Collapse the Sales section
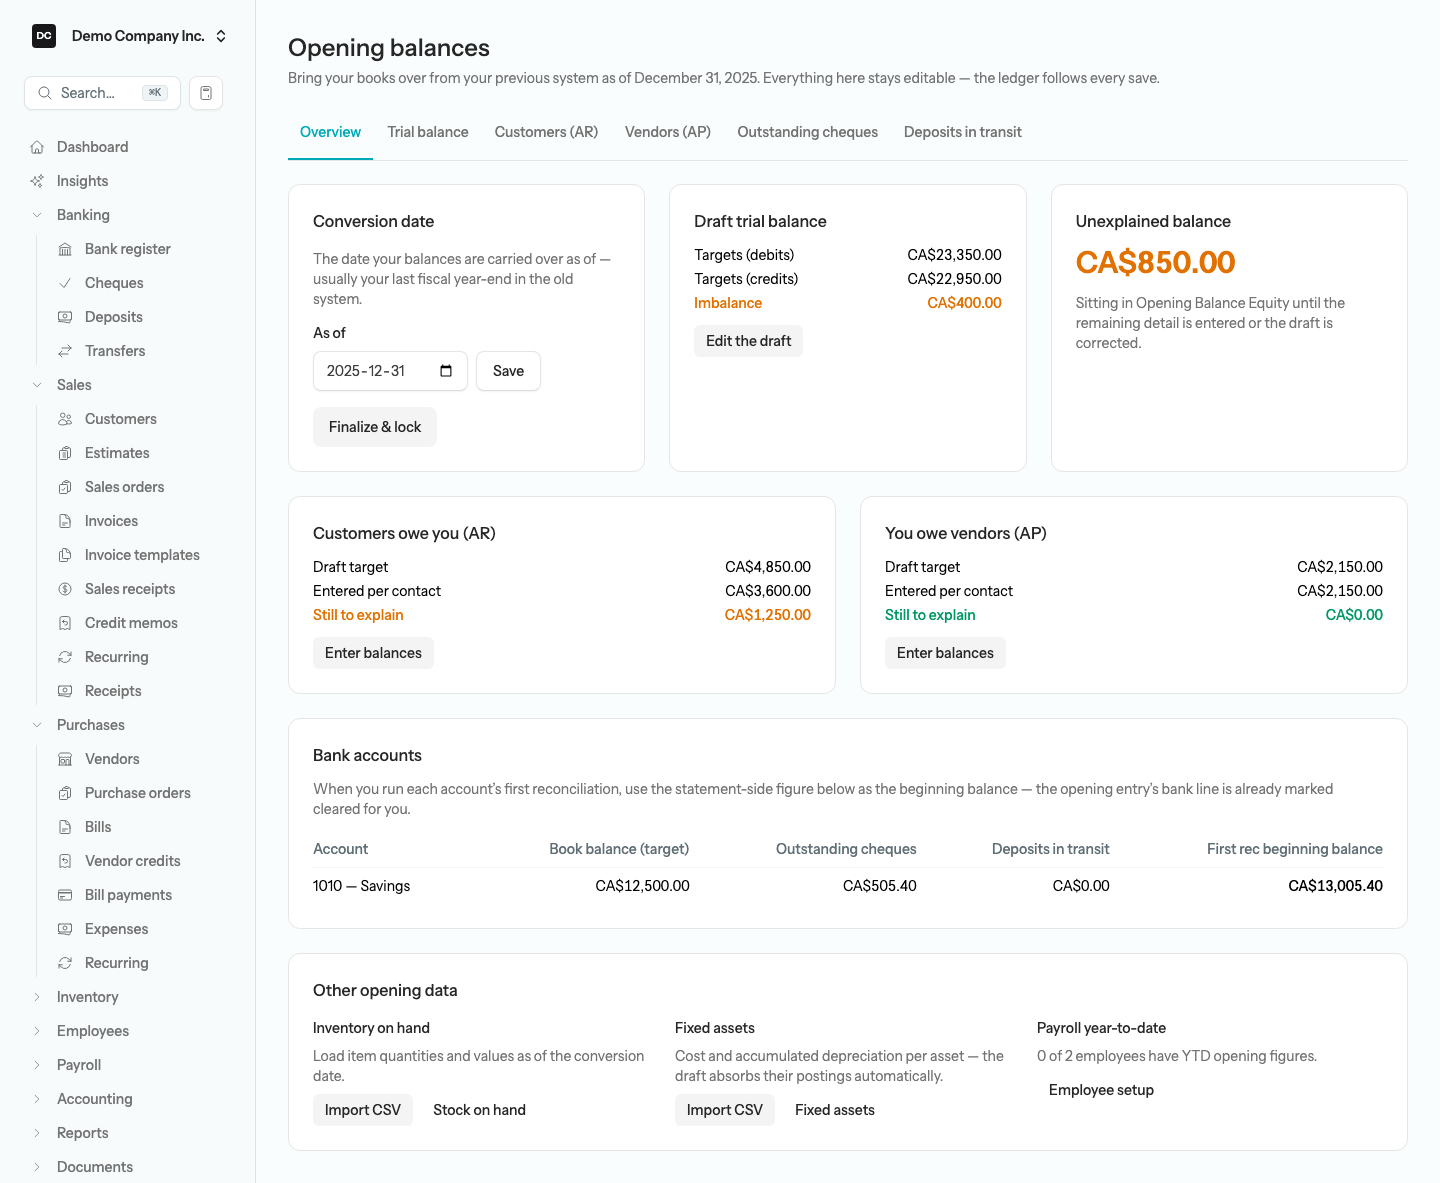Image resolution: width=1440 pixels, height=1183 pixels. pos(37,385)
